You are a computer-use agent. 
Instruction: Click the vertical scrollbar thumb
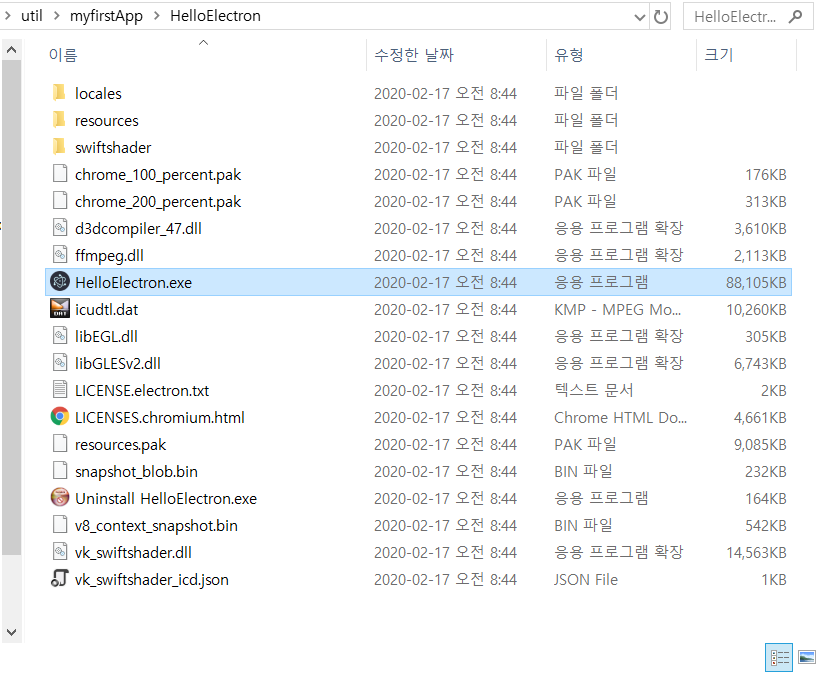coord(11,307)
